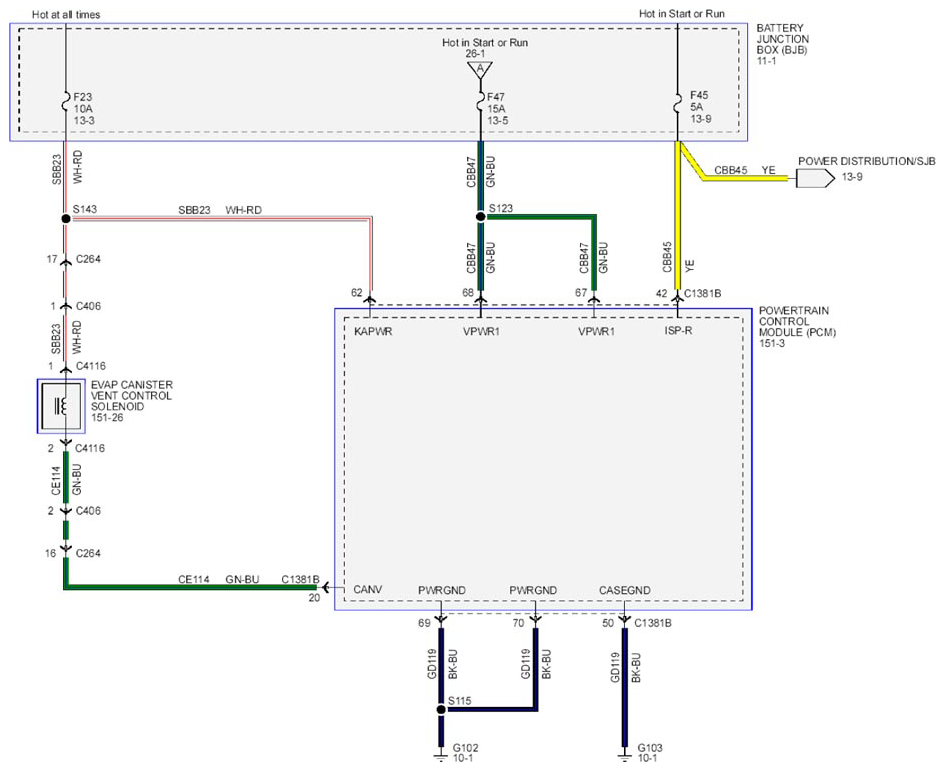
Task: Click page reference 13-3 under F23
Action: (84, 121)
